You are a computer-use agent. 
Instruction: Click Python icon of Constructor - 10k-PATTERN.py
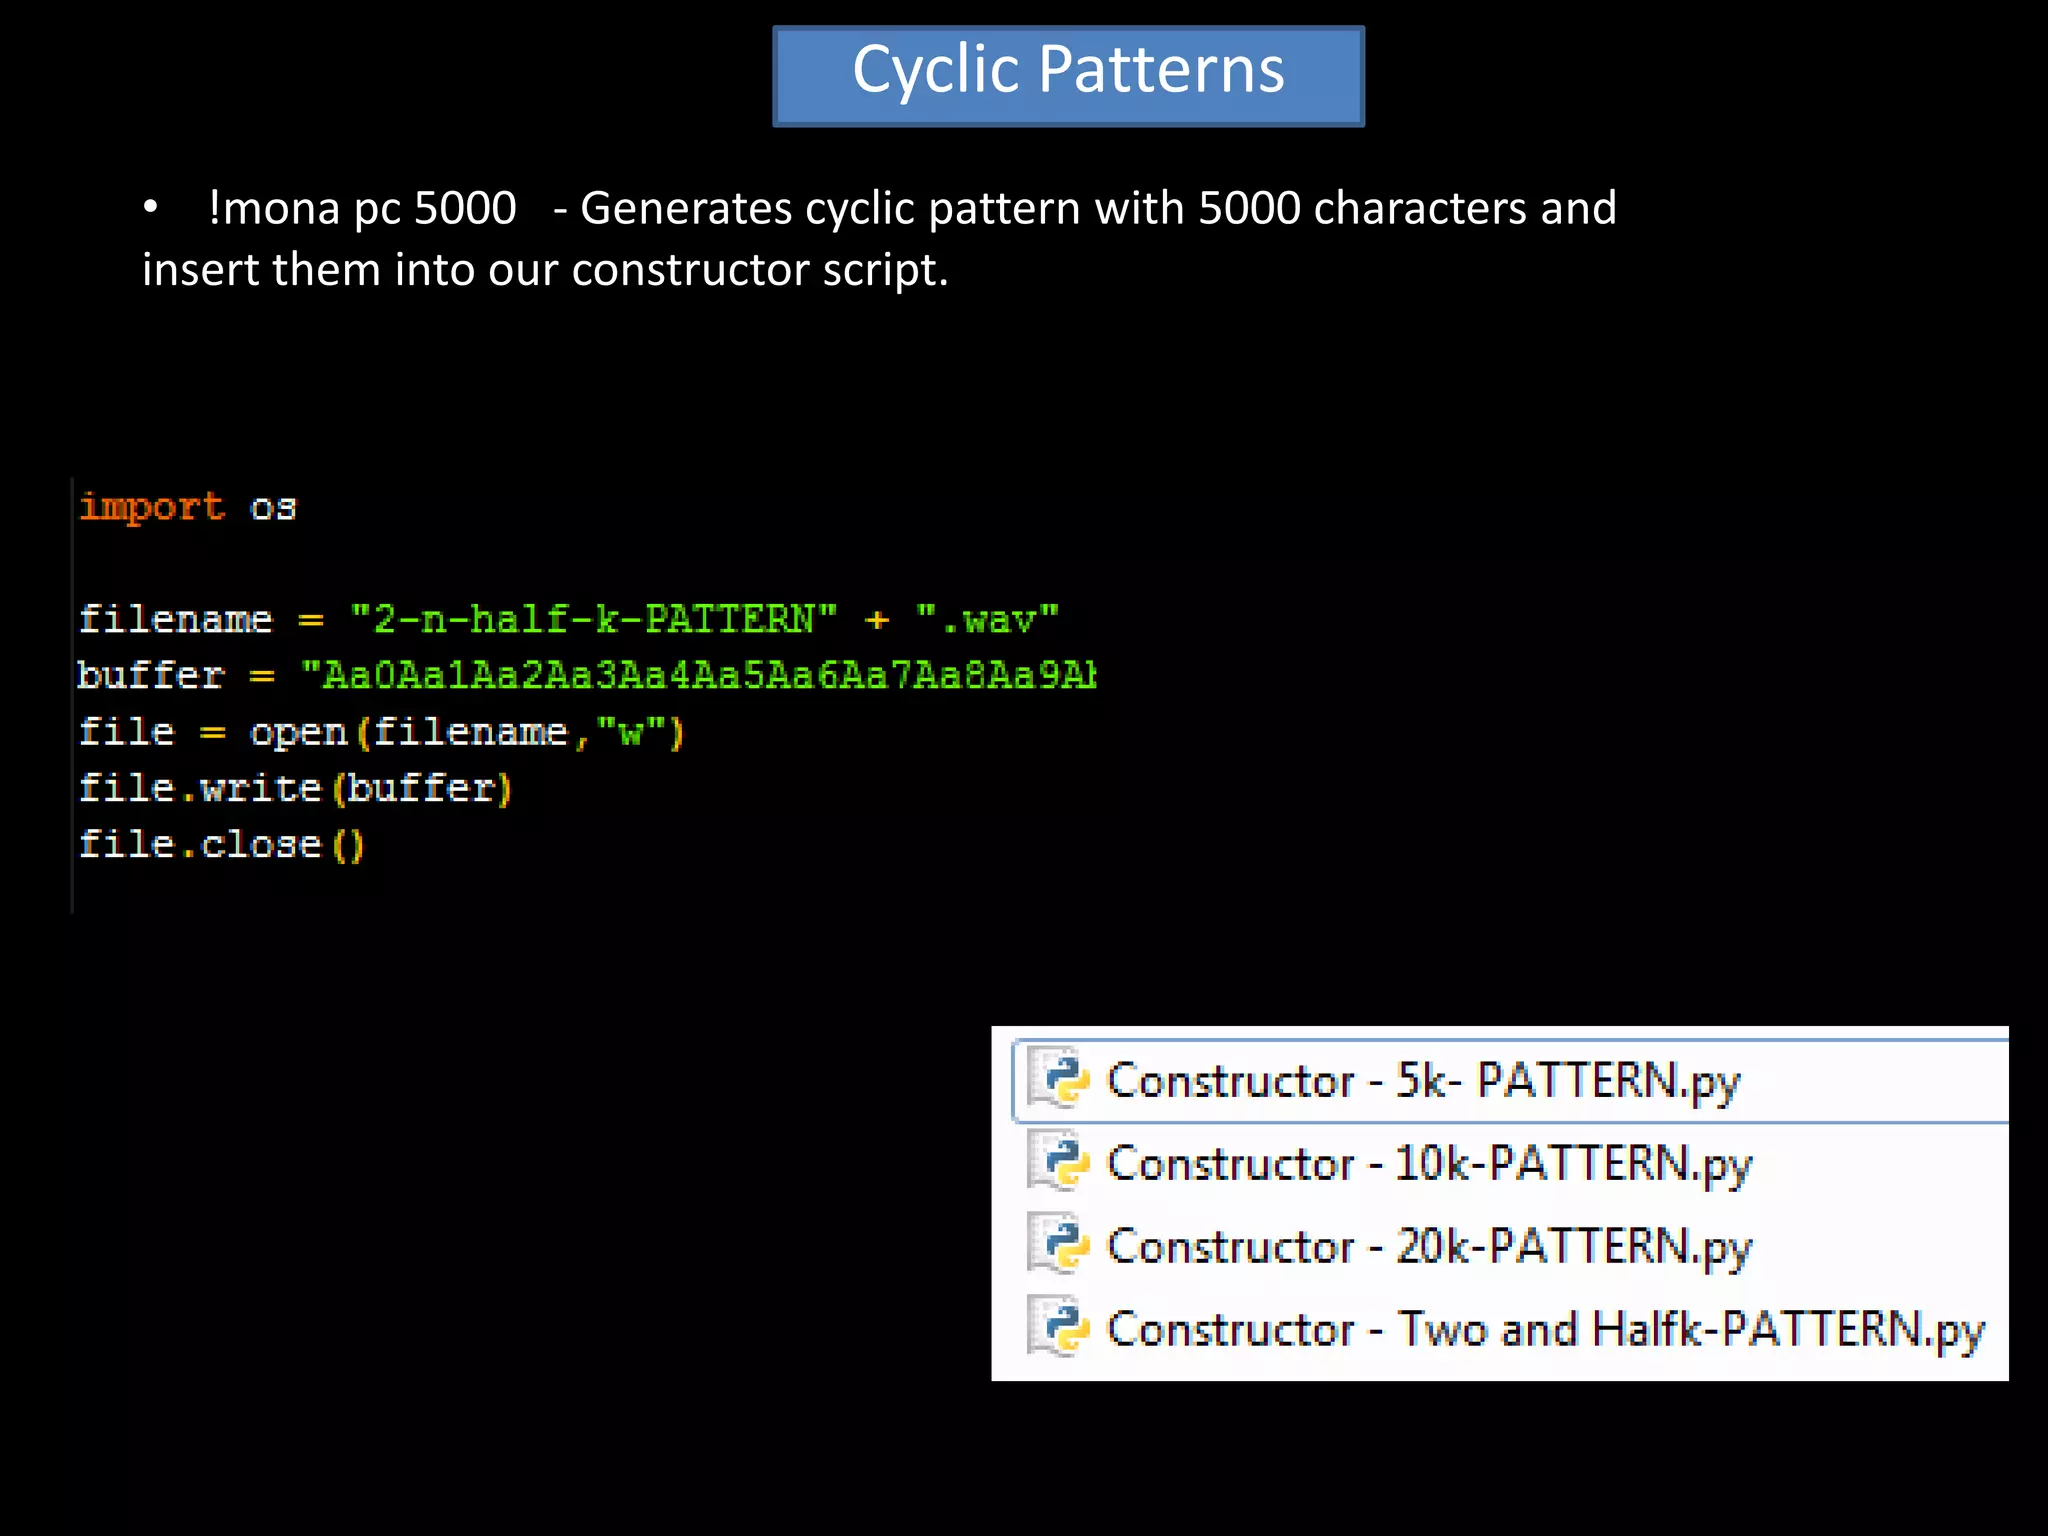tap(1058, 1162)
